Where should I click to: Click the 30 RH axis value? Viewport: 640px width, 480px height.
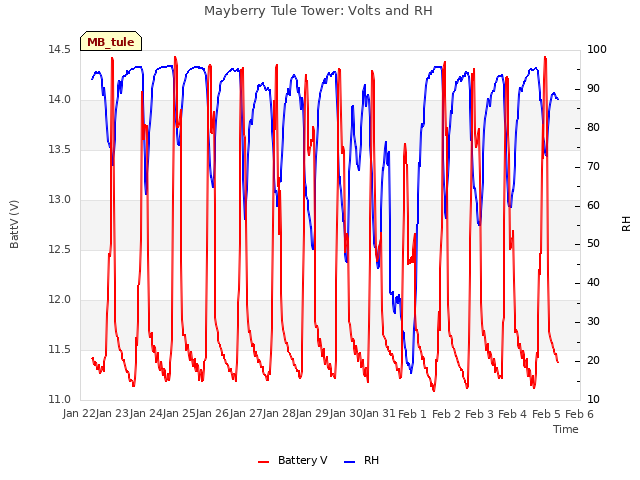[593, 322]
